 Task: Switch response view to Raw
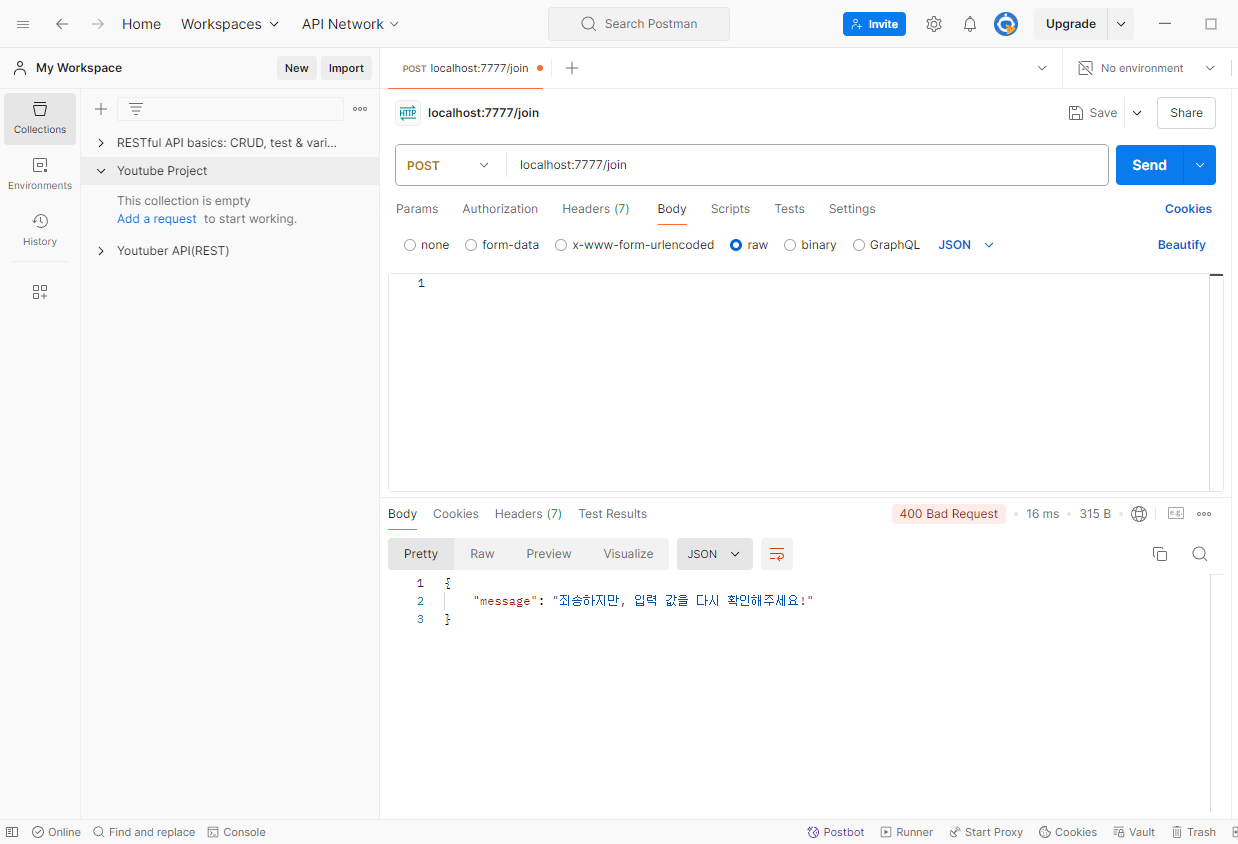tap(482, 554)
